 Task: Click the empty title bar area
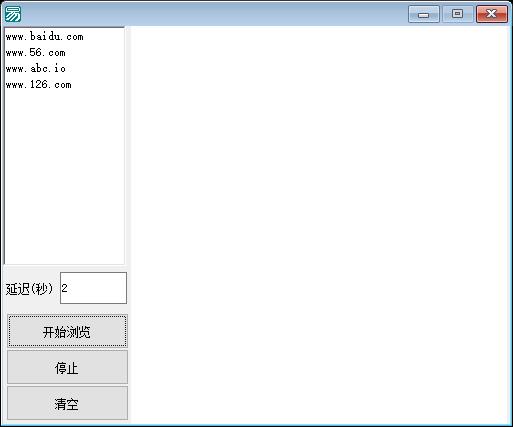[x=213, y=14]
